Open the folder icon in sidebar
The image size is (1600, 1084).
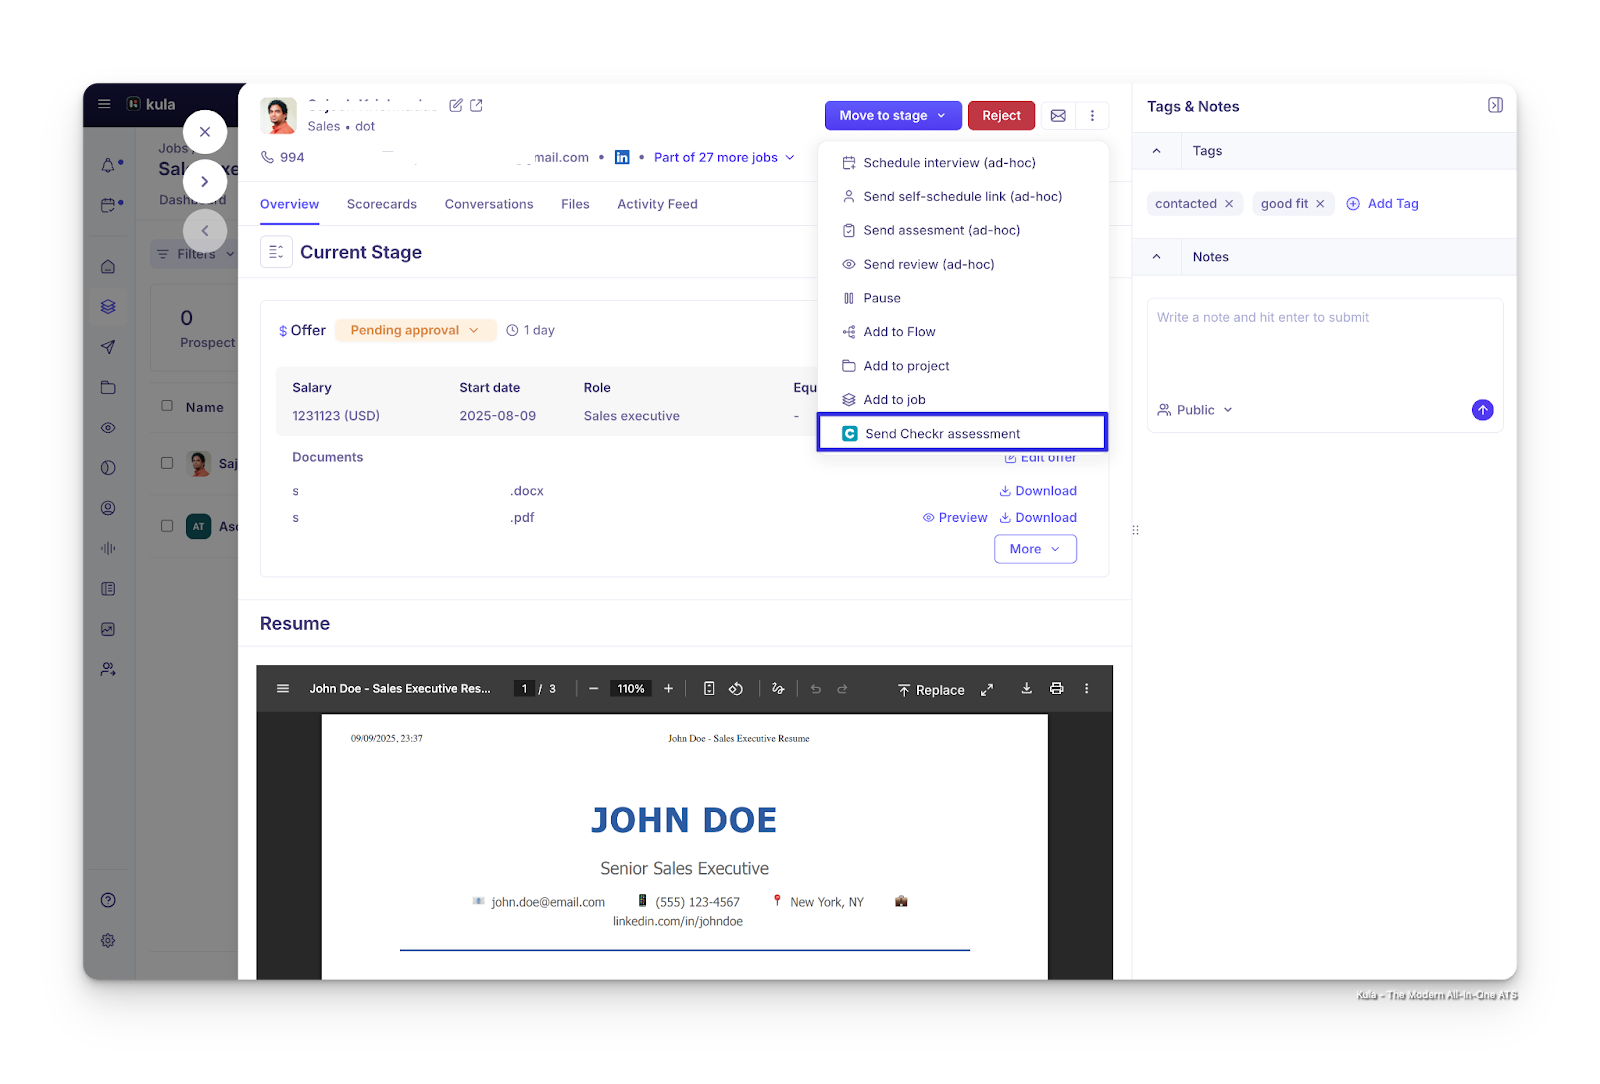[108, 387]
